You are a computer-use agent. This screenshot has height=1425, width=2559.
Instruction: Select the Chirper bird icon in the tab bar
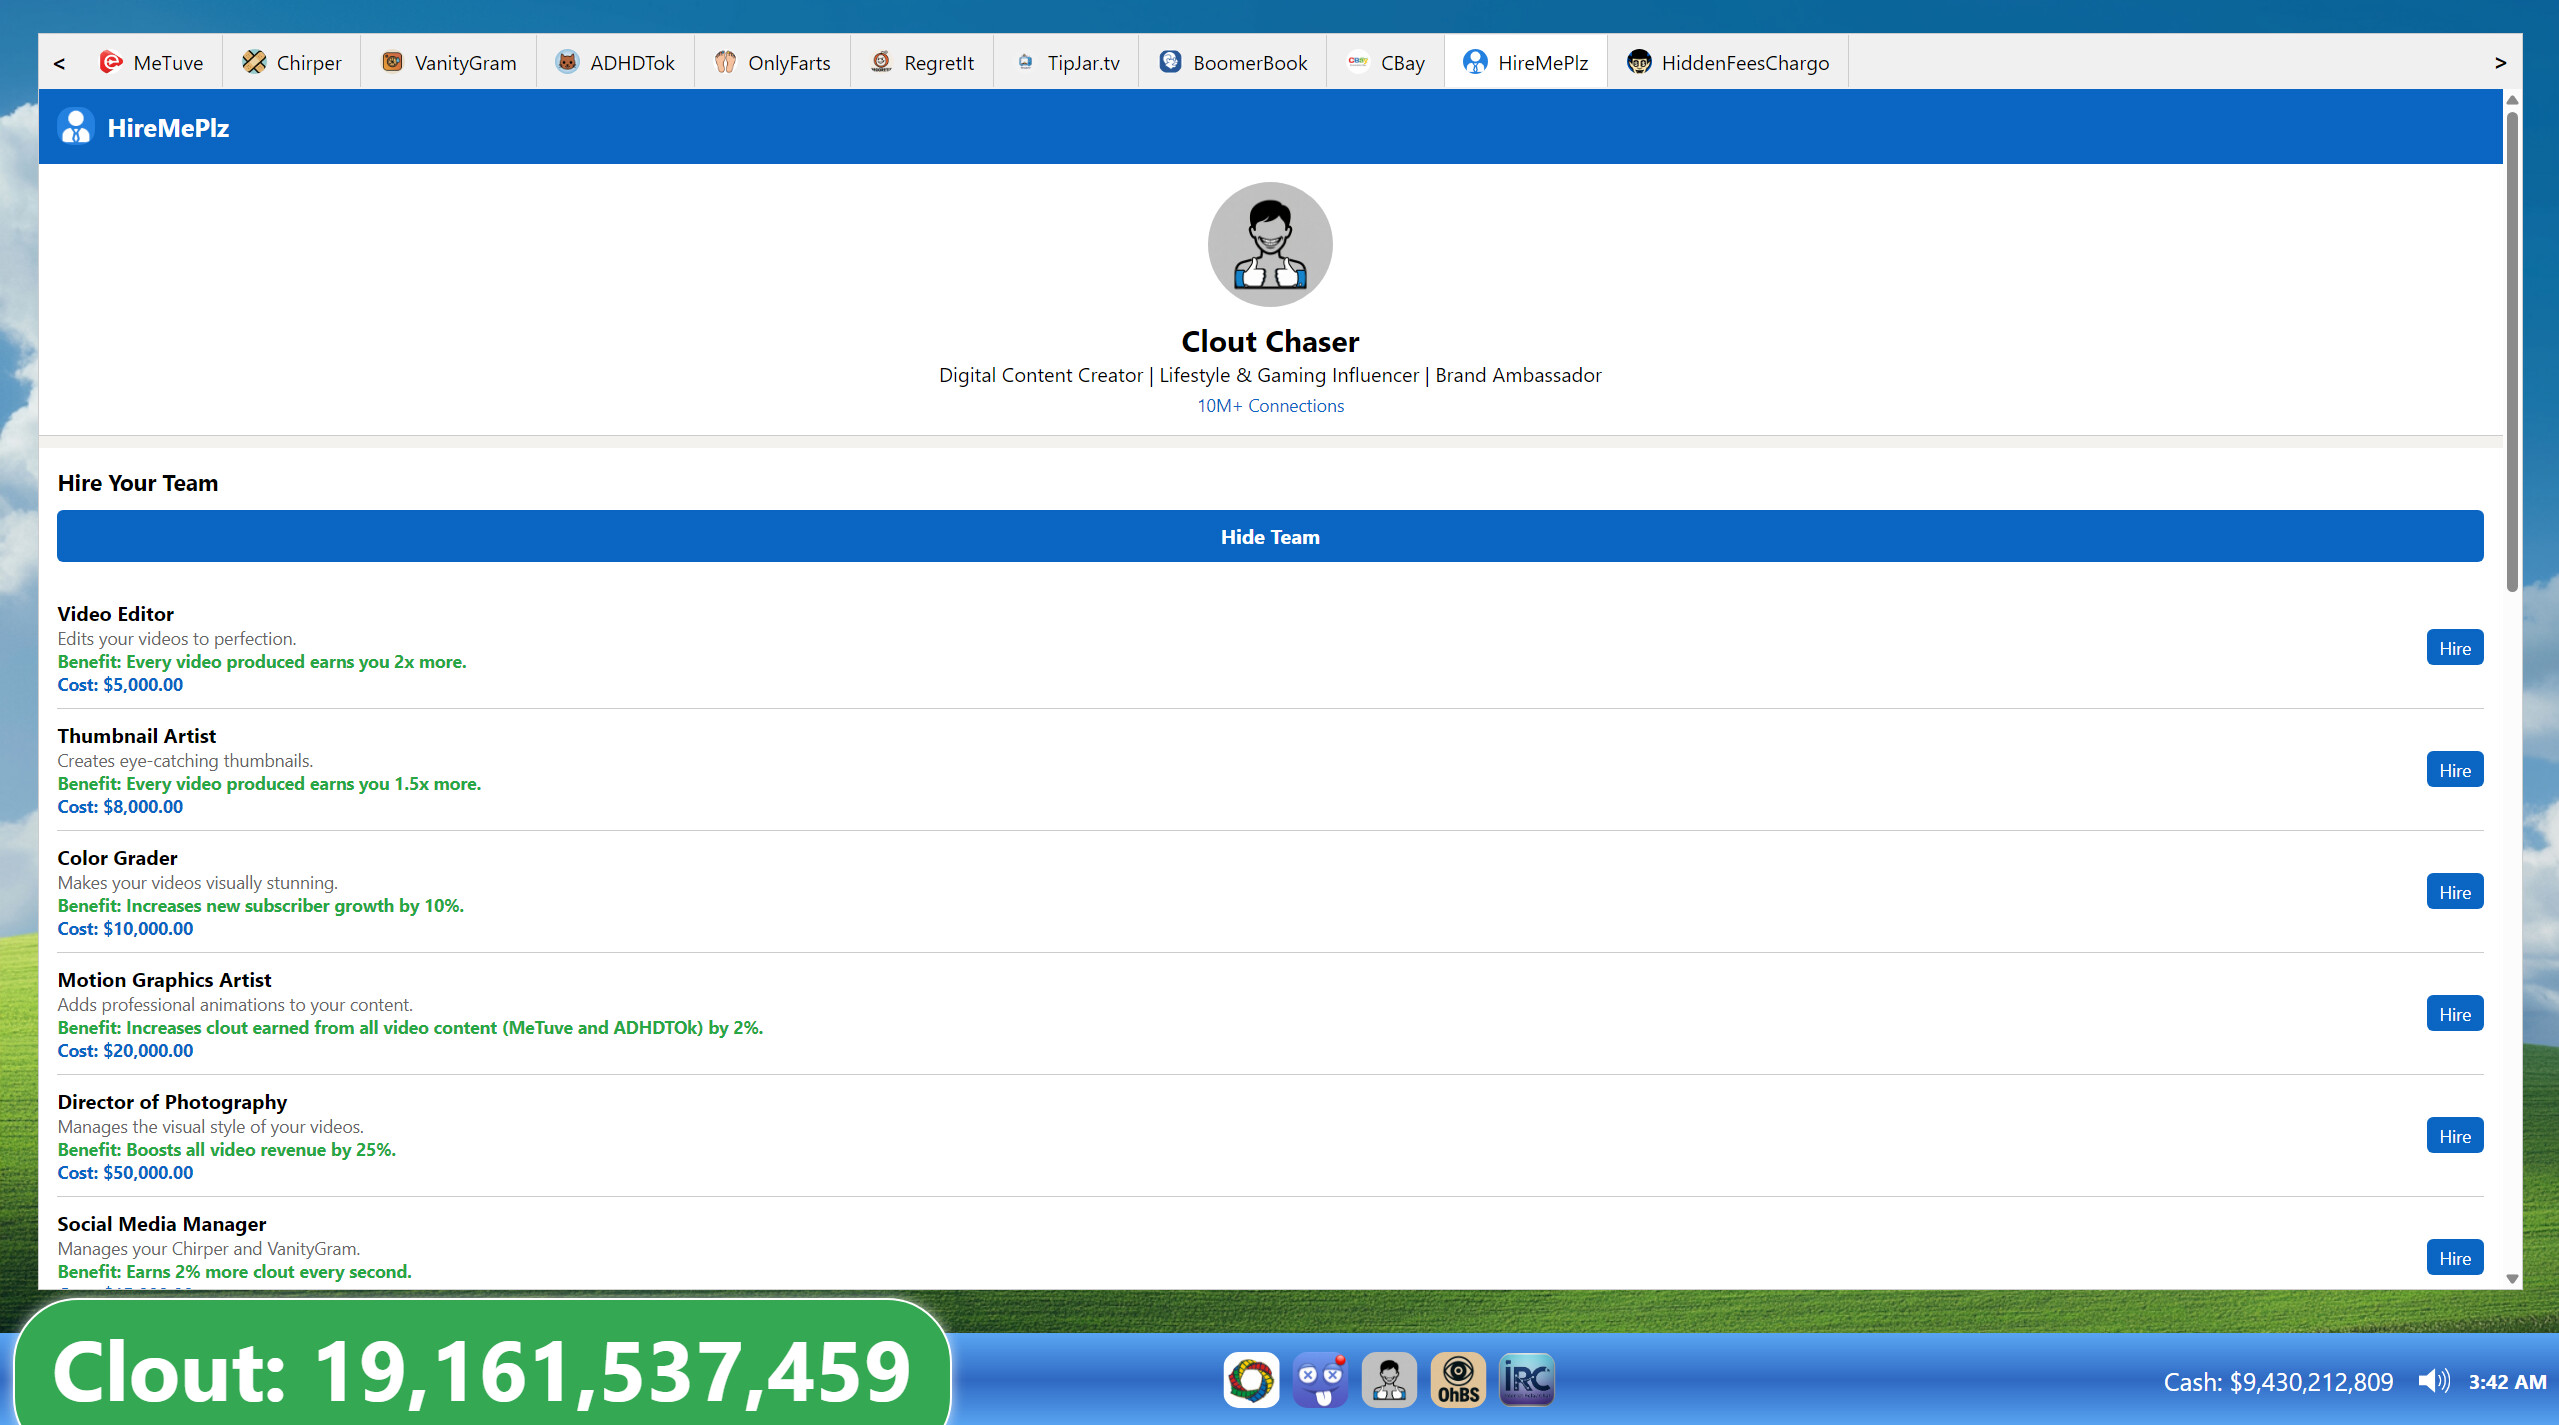(x=254, y=62)
